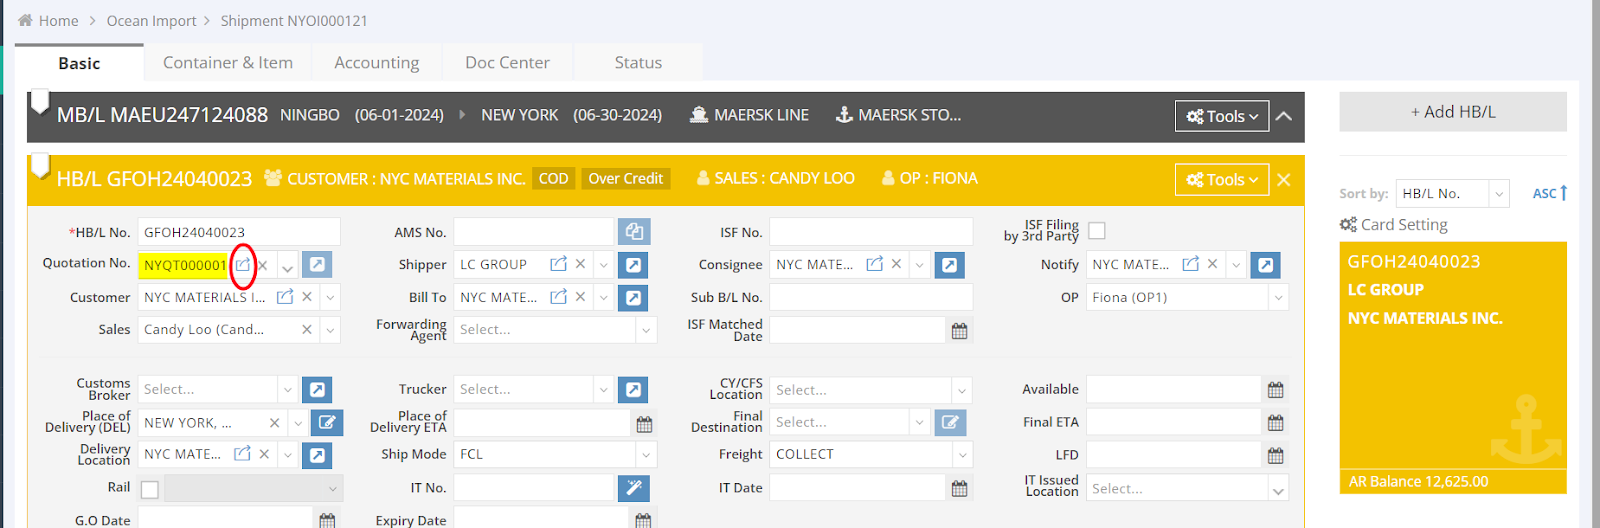Click the copy icon next to AMS No.

pos(633,232)
